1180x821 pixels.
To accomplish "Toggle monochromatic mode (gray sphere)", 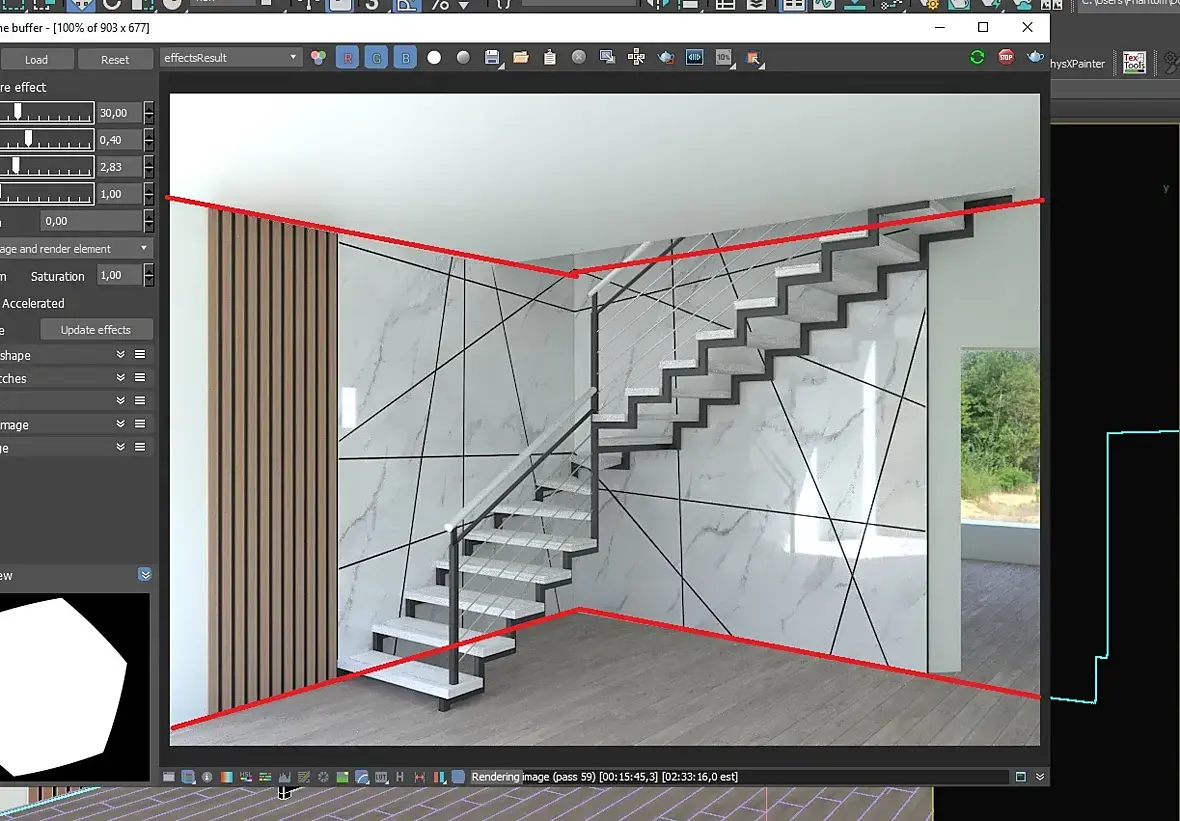I will [464, 58].
